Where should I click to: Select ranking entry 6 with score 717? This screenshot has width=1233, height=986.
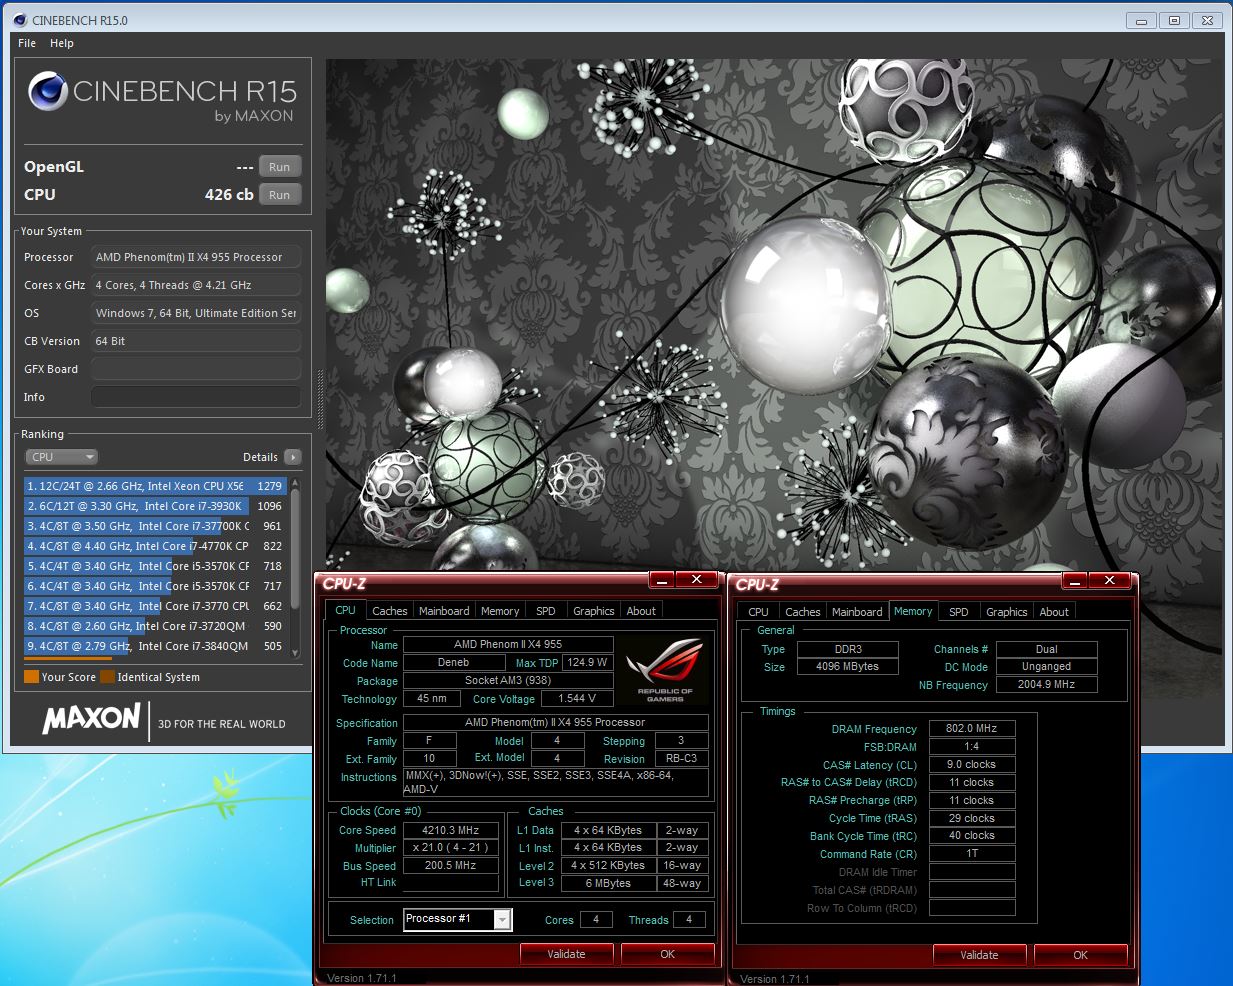155,586
